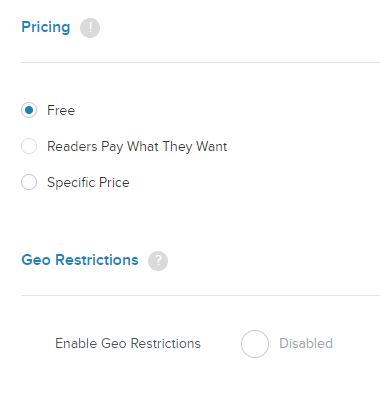Viewport: 380px width, 395px height.
Task: Click the Geo Restrictions section heading
Action: [80, 260]
